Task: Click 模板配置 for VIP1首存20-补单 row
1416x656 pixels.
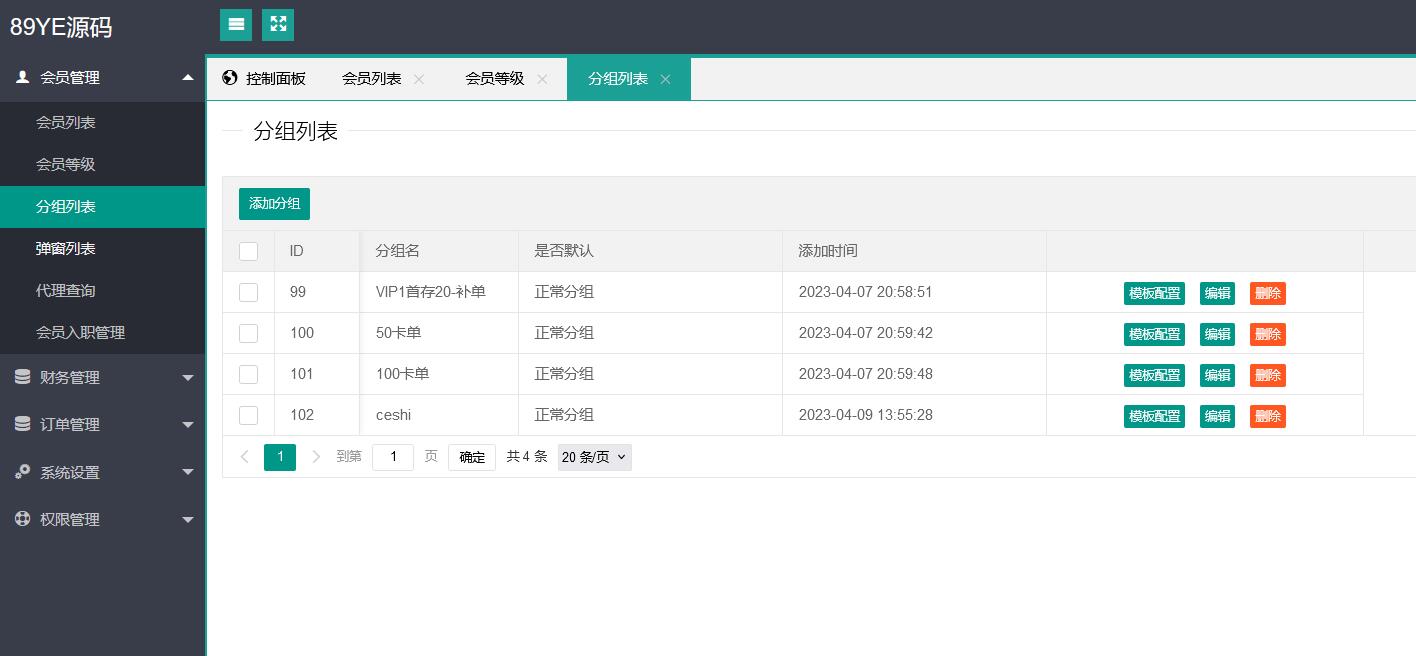Action: click(x=1154, y=293)
